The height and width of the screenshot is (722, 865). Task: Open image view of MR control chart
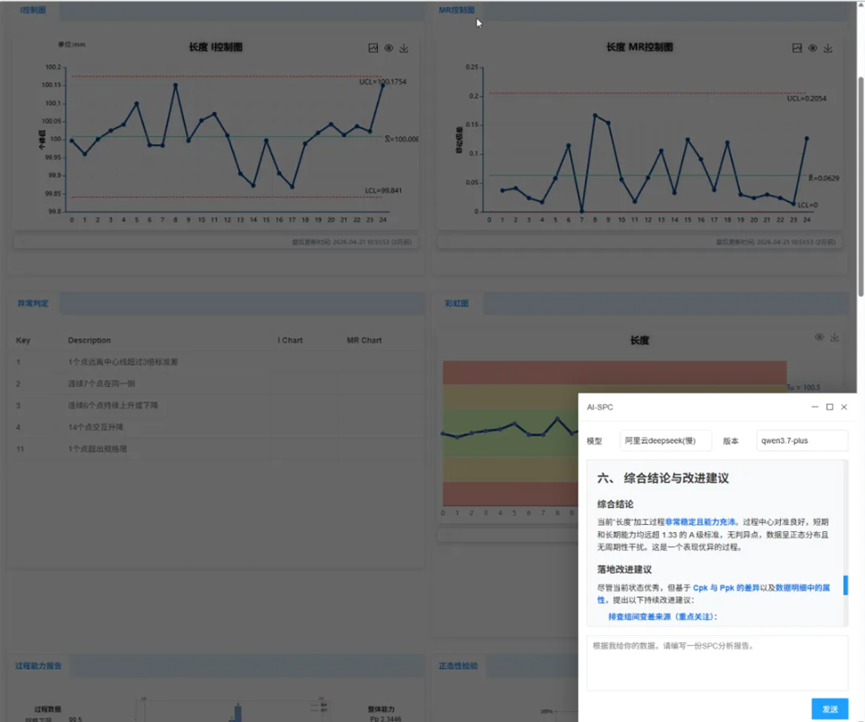pos(797,49)
